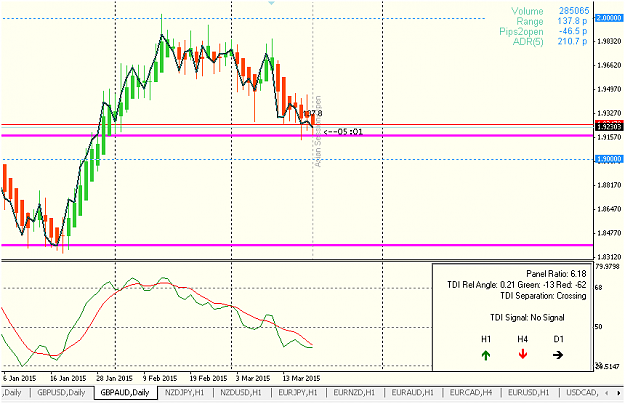Screen dimensions: 625x404
Task: Click the <--05:01 candle timer label
Action: (x=343, y=131)
